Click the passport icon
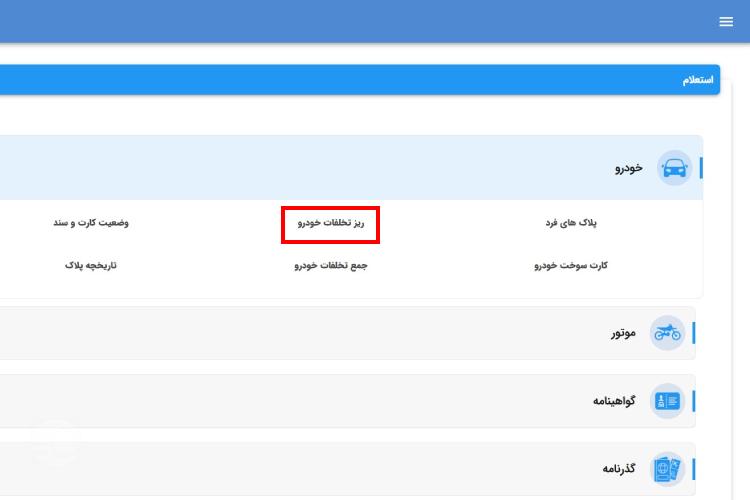 (x=667, y=469)
